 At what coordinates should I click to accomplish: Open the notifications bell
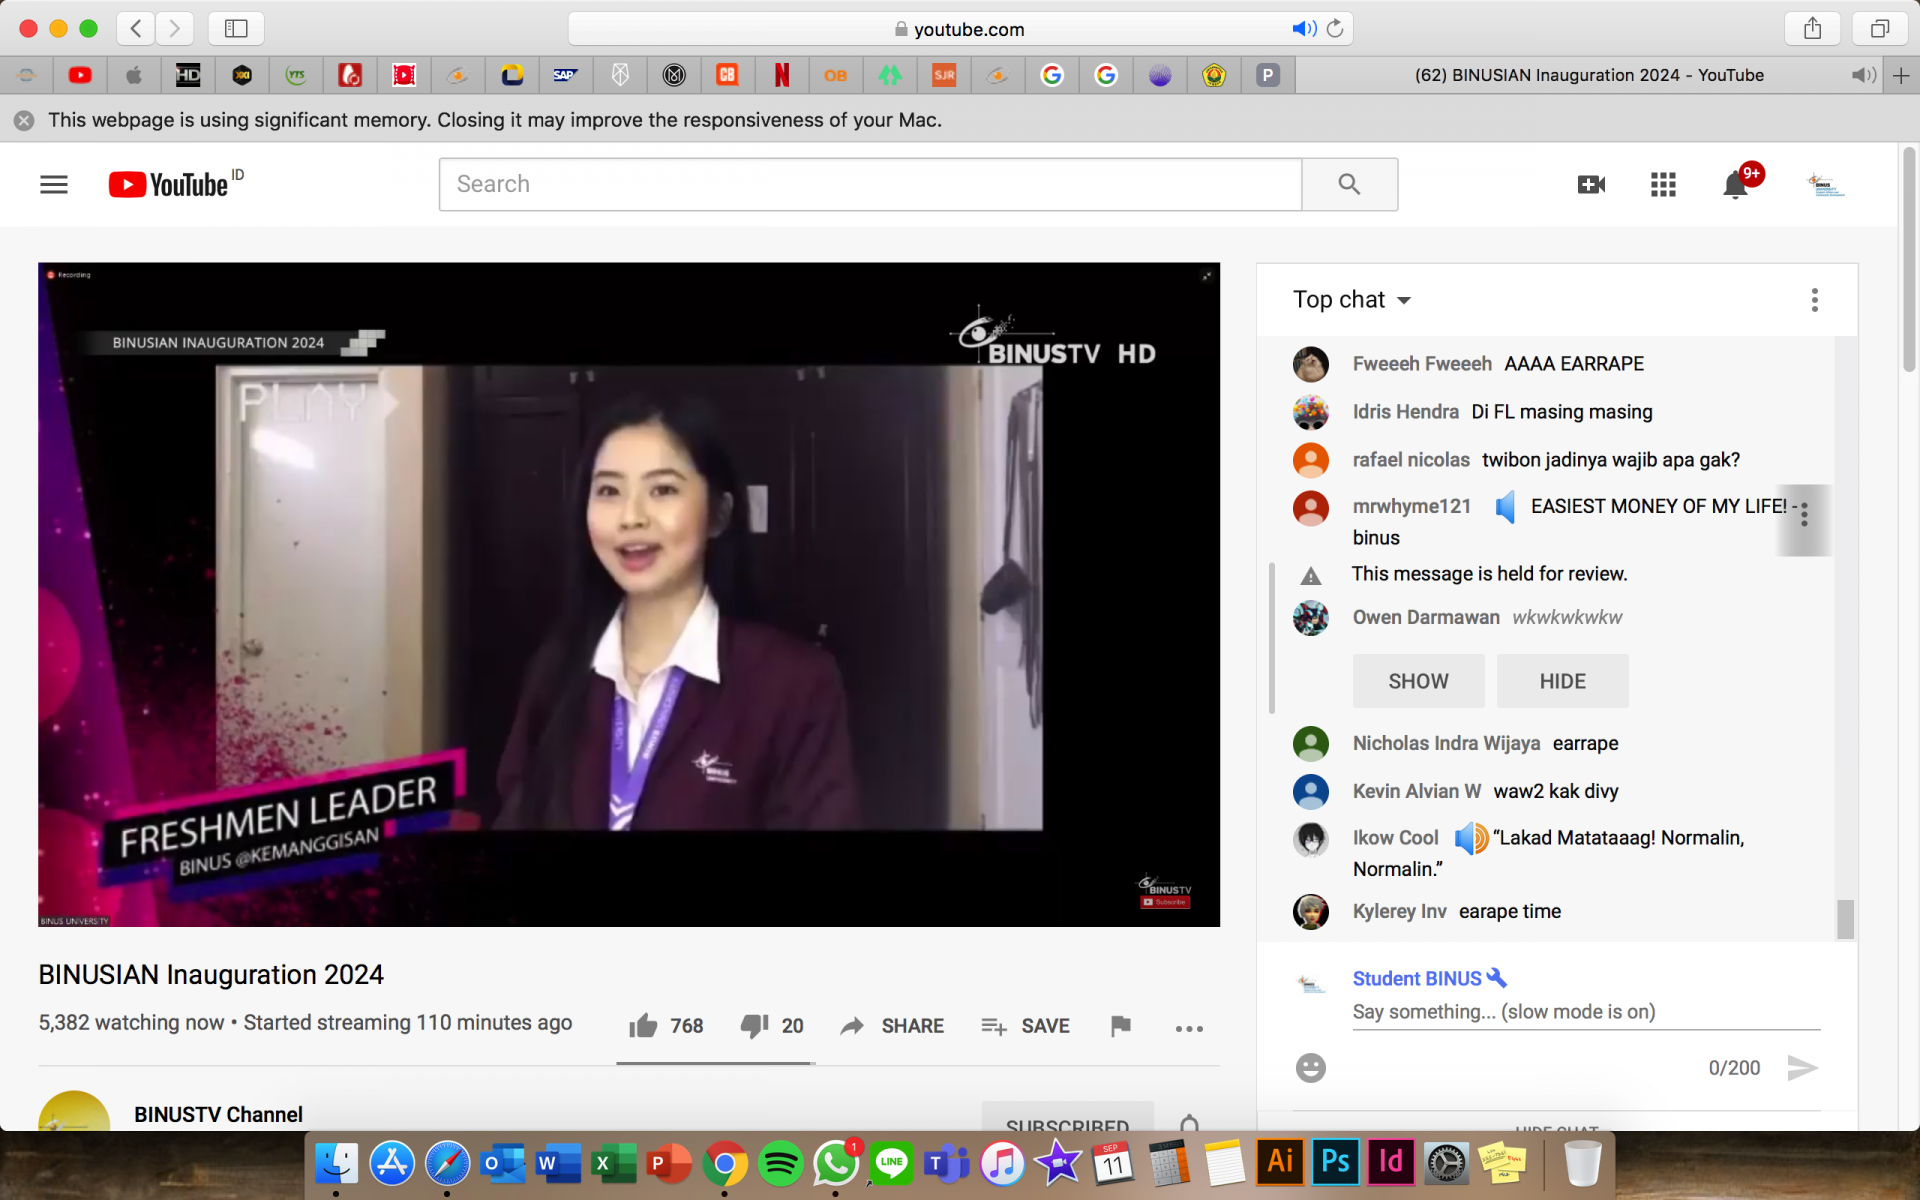pyautogui.click(x=1735, y=185)
